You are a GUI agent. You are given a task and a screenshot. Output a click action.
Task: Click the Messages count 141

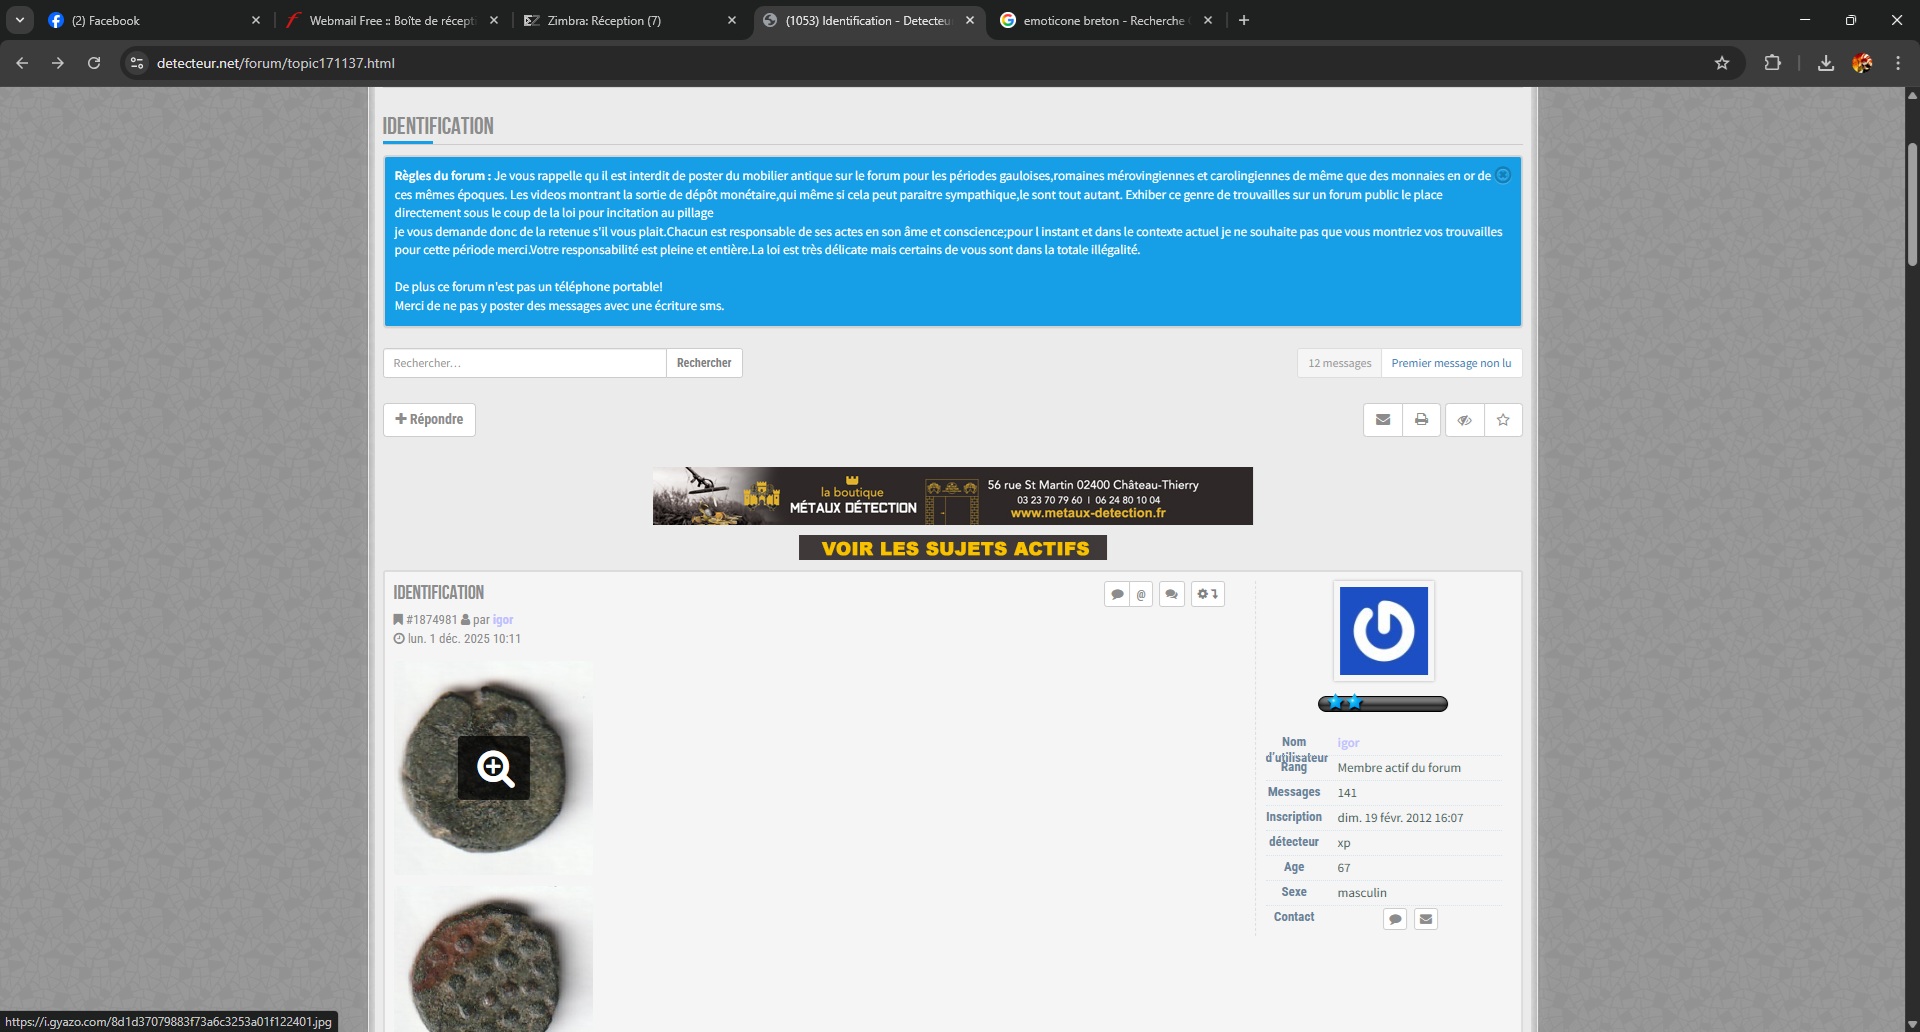click(x=1347, y=793)
